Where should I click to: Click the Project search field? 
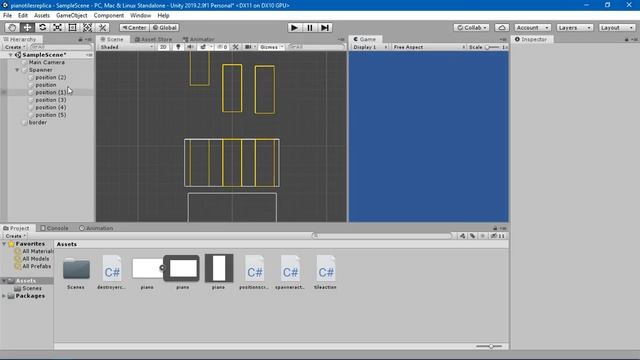pos(382,236)
